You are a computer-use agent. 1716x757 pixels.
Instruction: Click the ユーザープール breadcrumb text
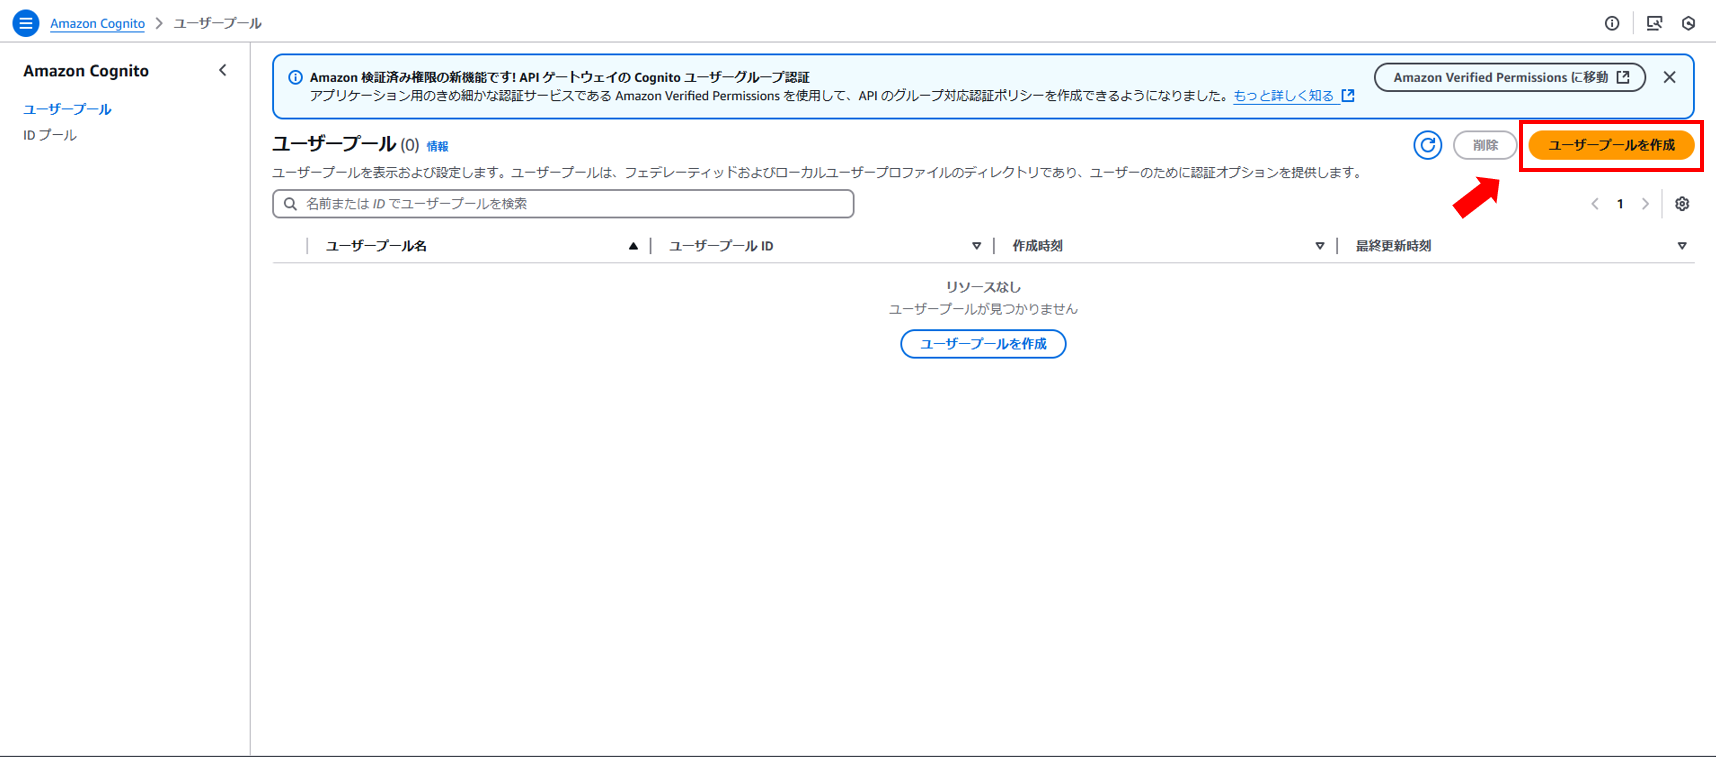[218, 23]
